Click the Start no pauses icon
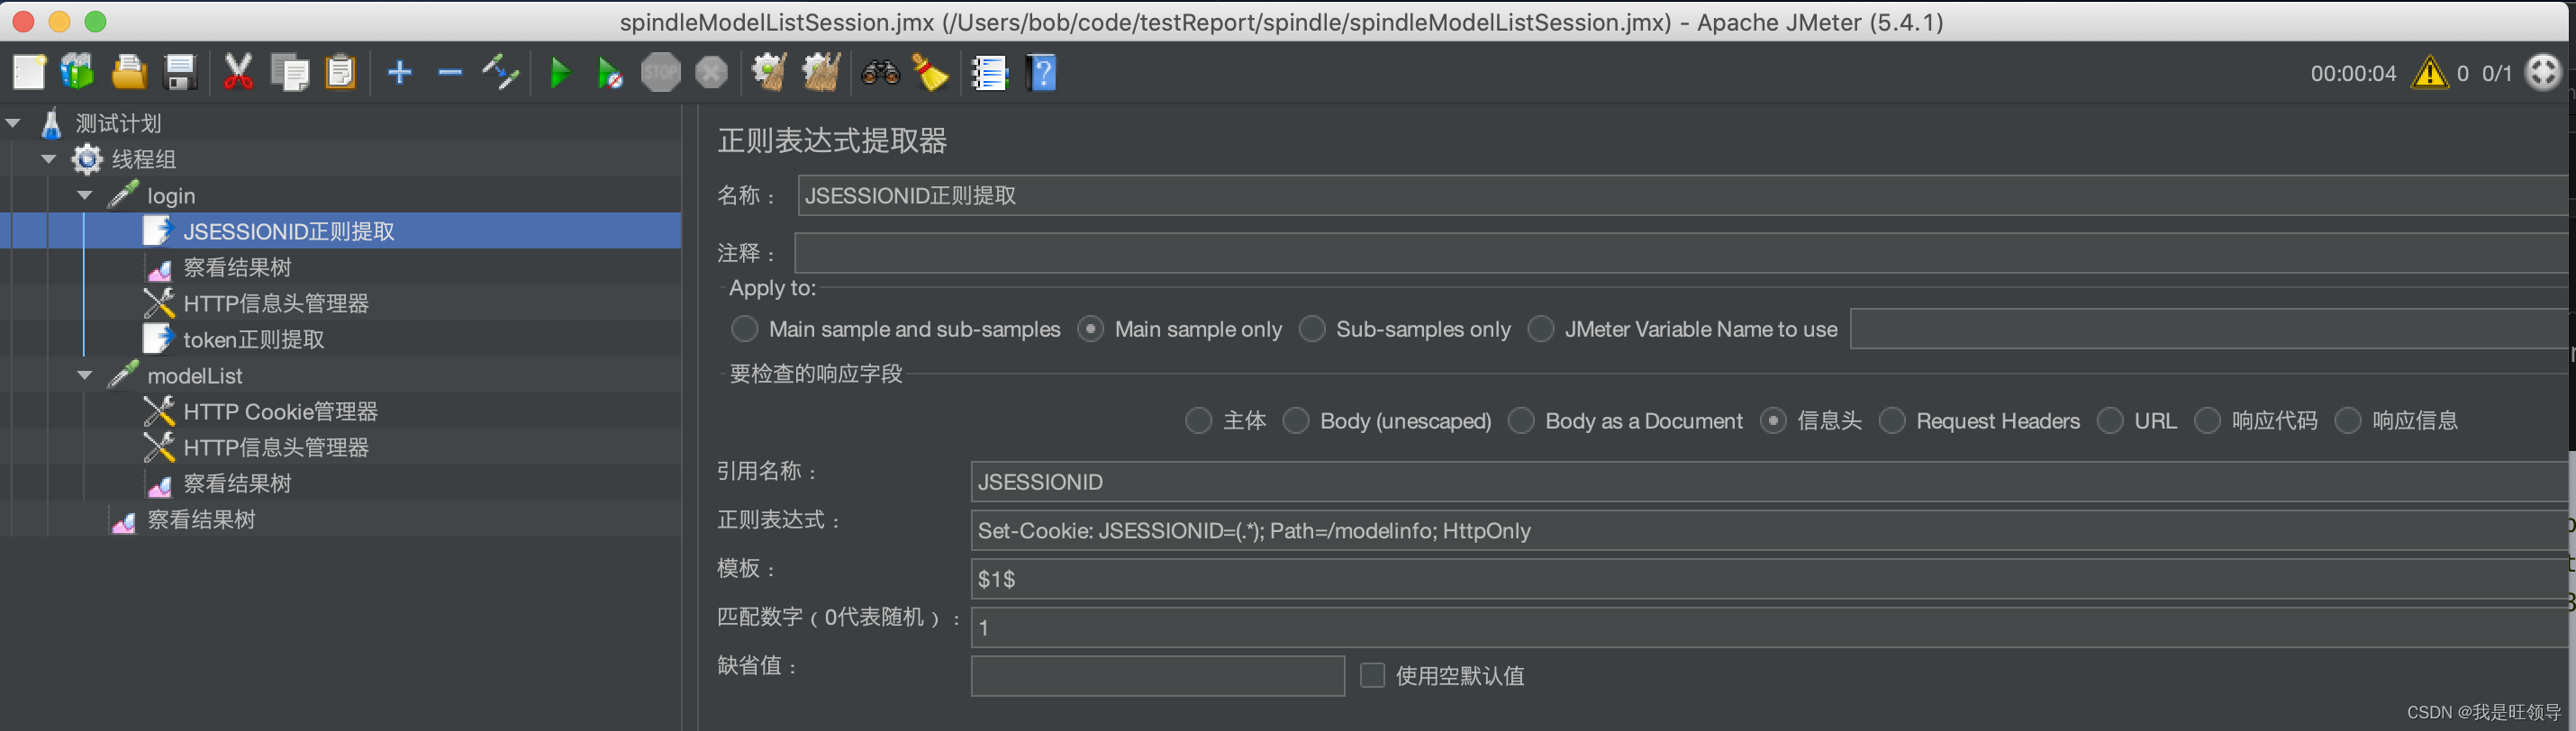Viewport: 2576px width, 731px height. coord(609,73)
